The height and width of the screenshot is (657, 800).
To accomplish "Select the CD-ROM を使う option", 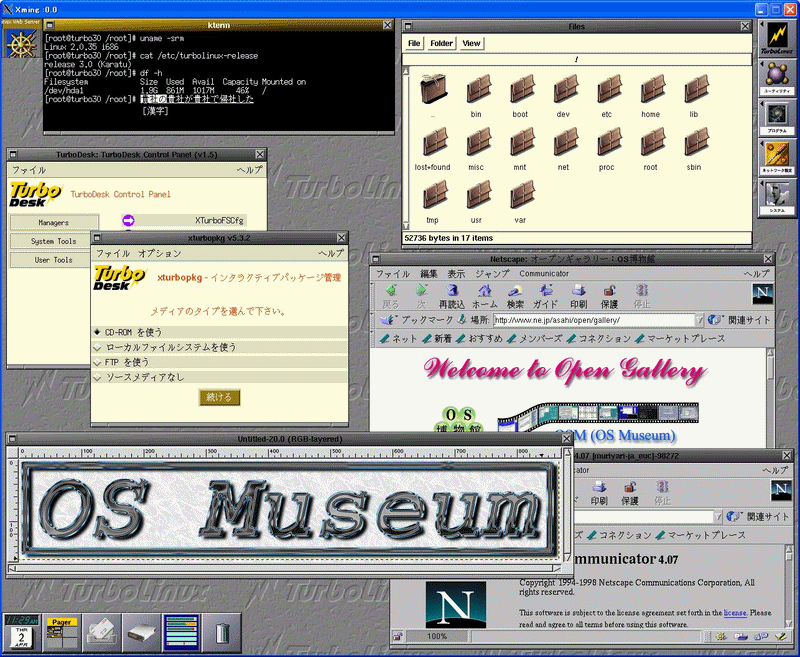I will coord(219,332).
